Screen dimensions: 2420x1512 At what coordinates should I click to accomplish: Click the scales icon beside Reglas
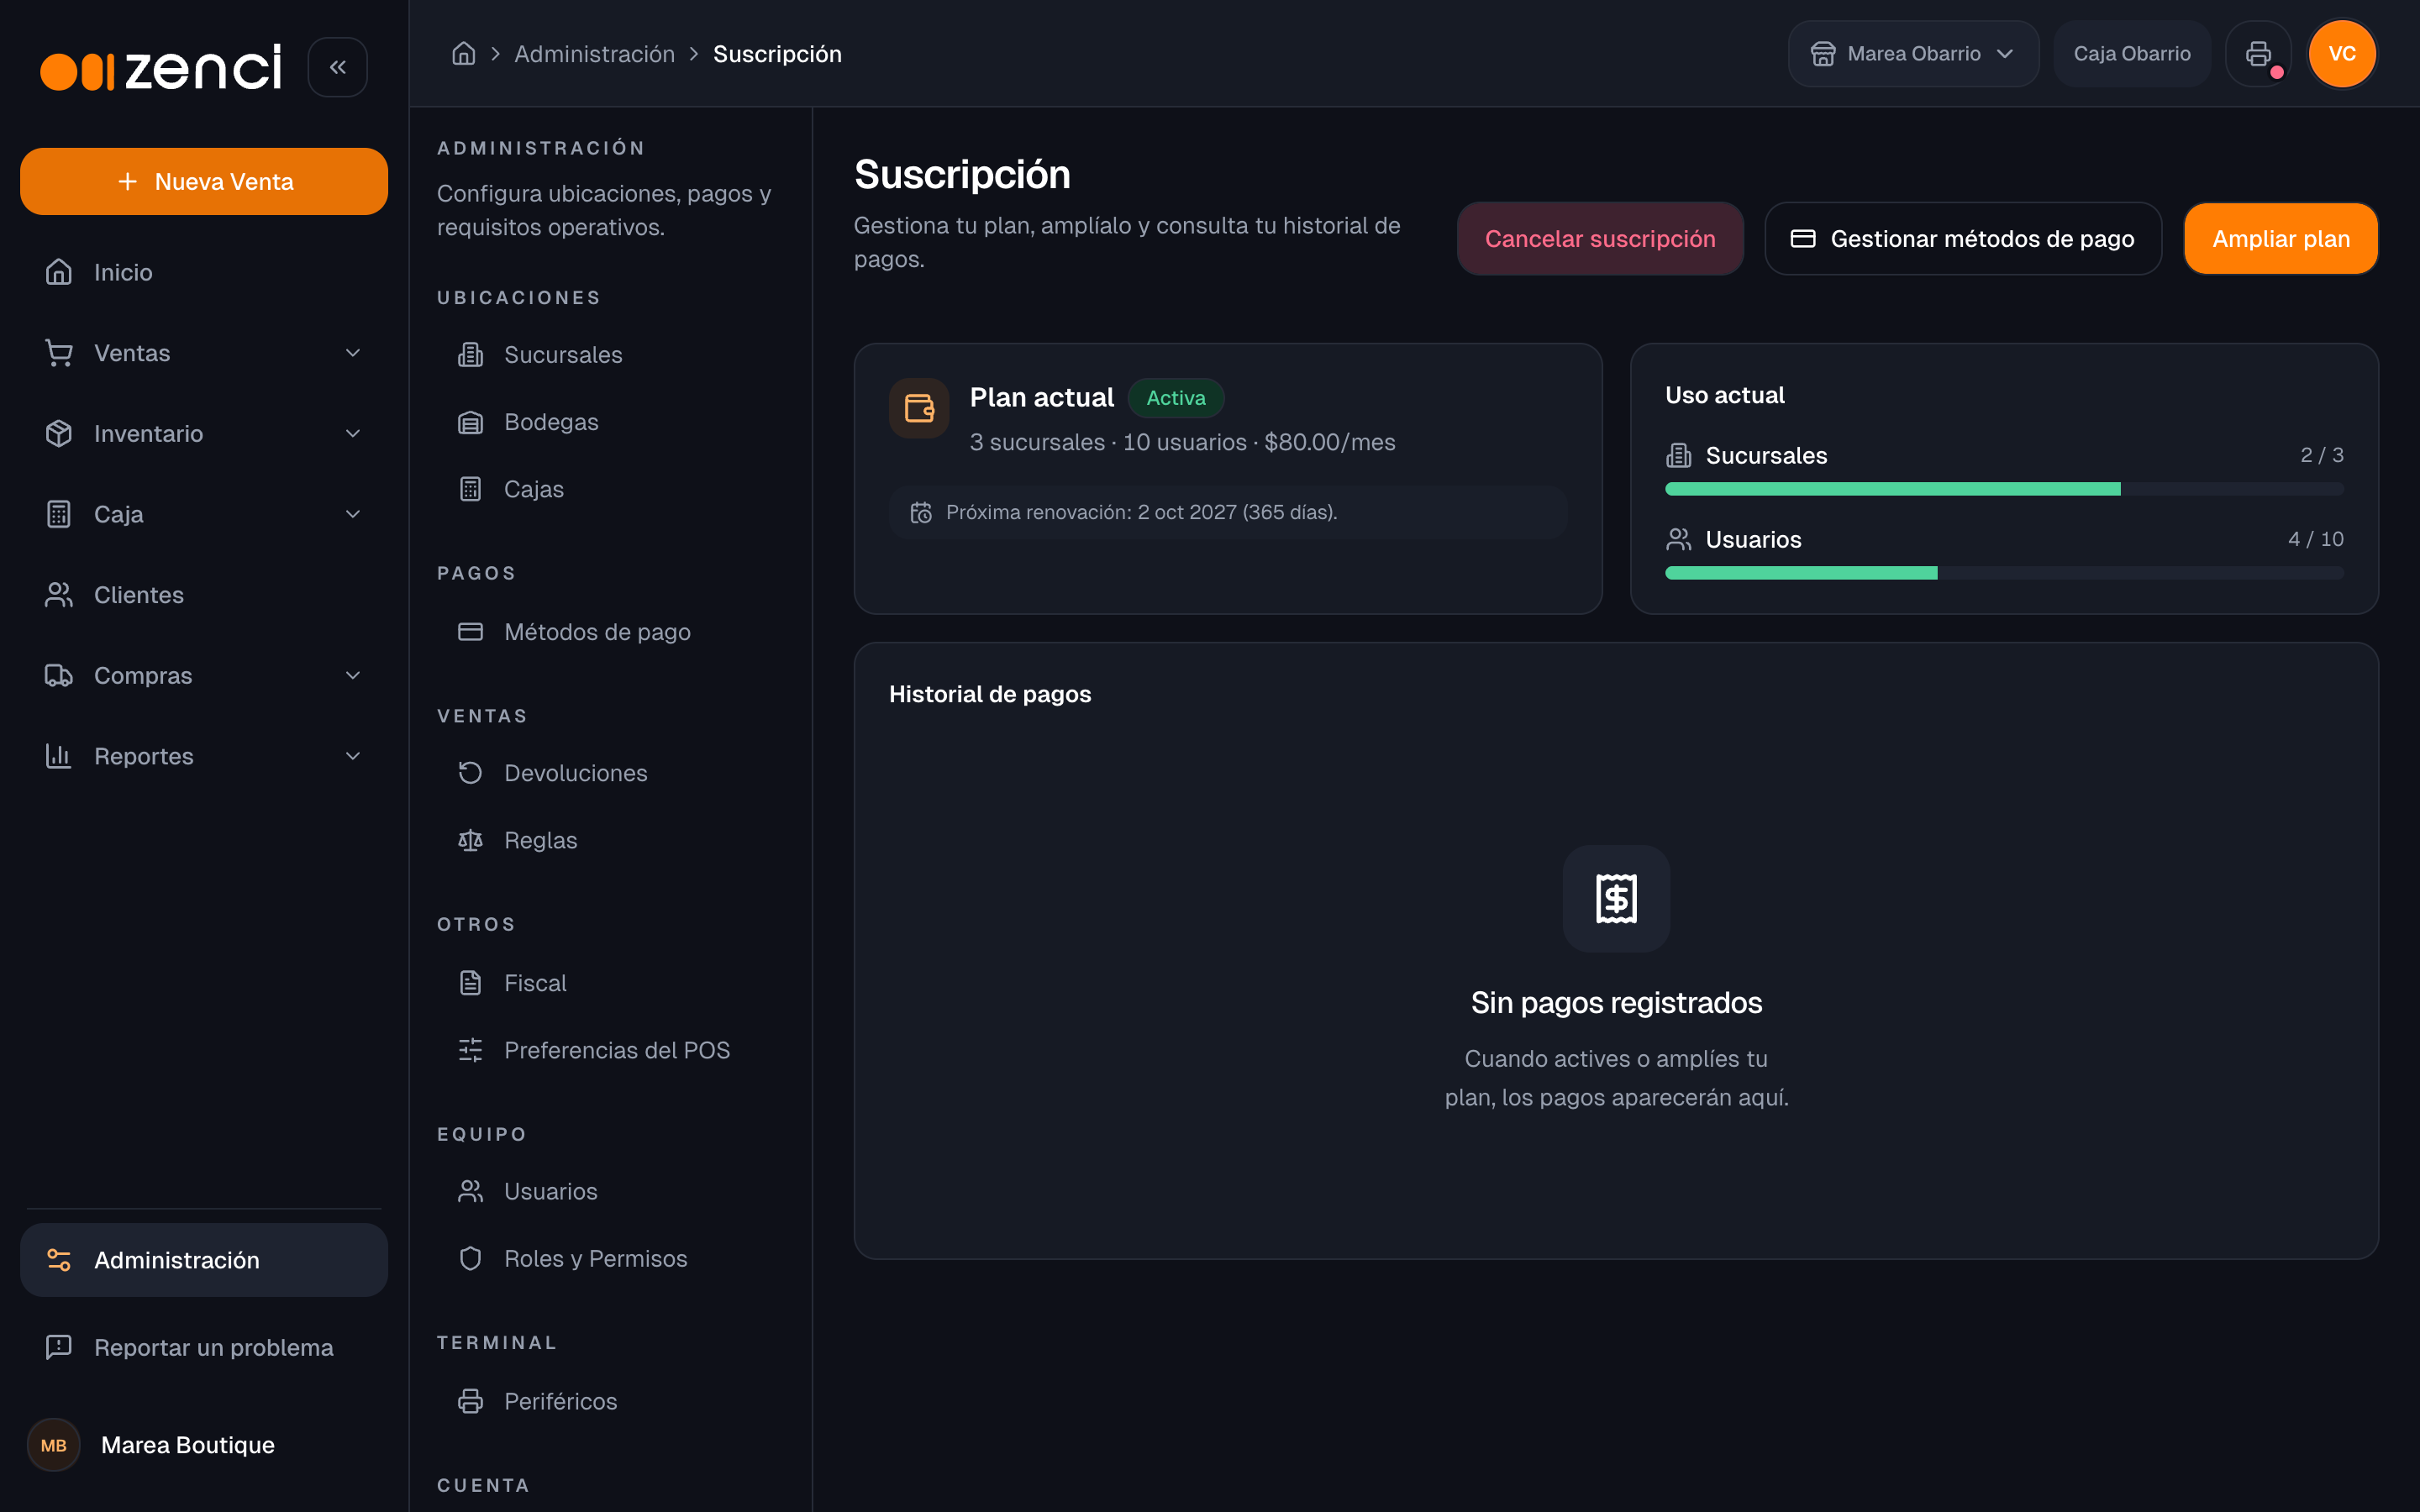coord(470,840)
